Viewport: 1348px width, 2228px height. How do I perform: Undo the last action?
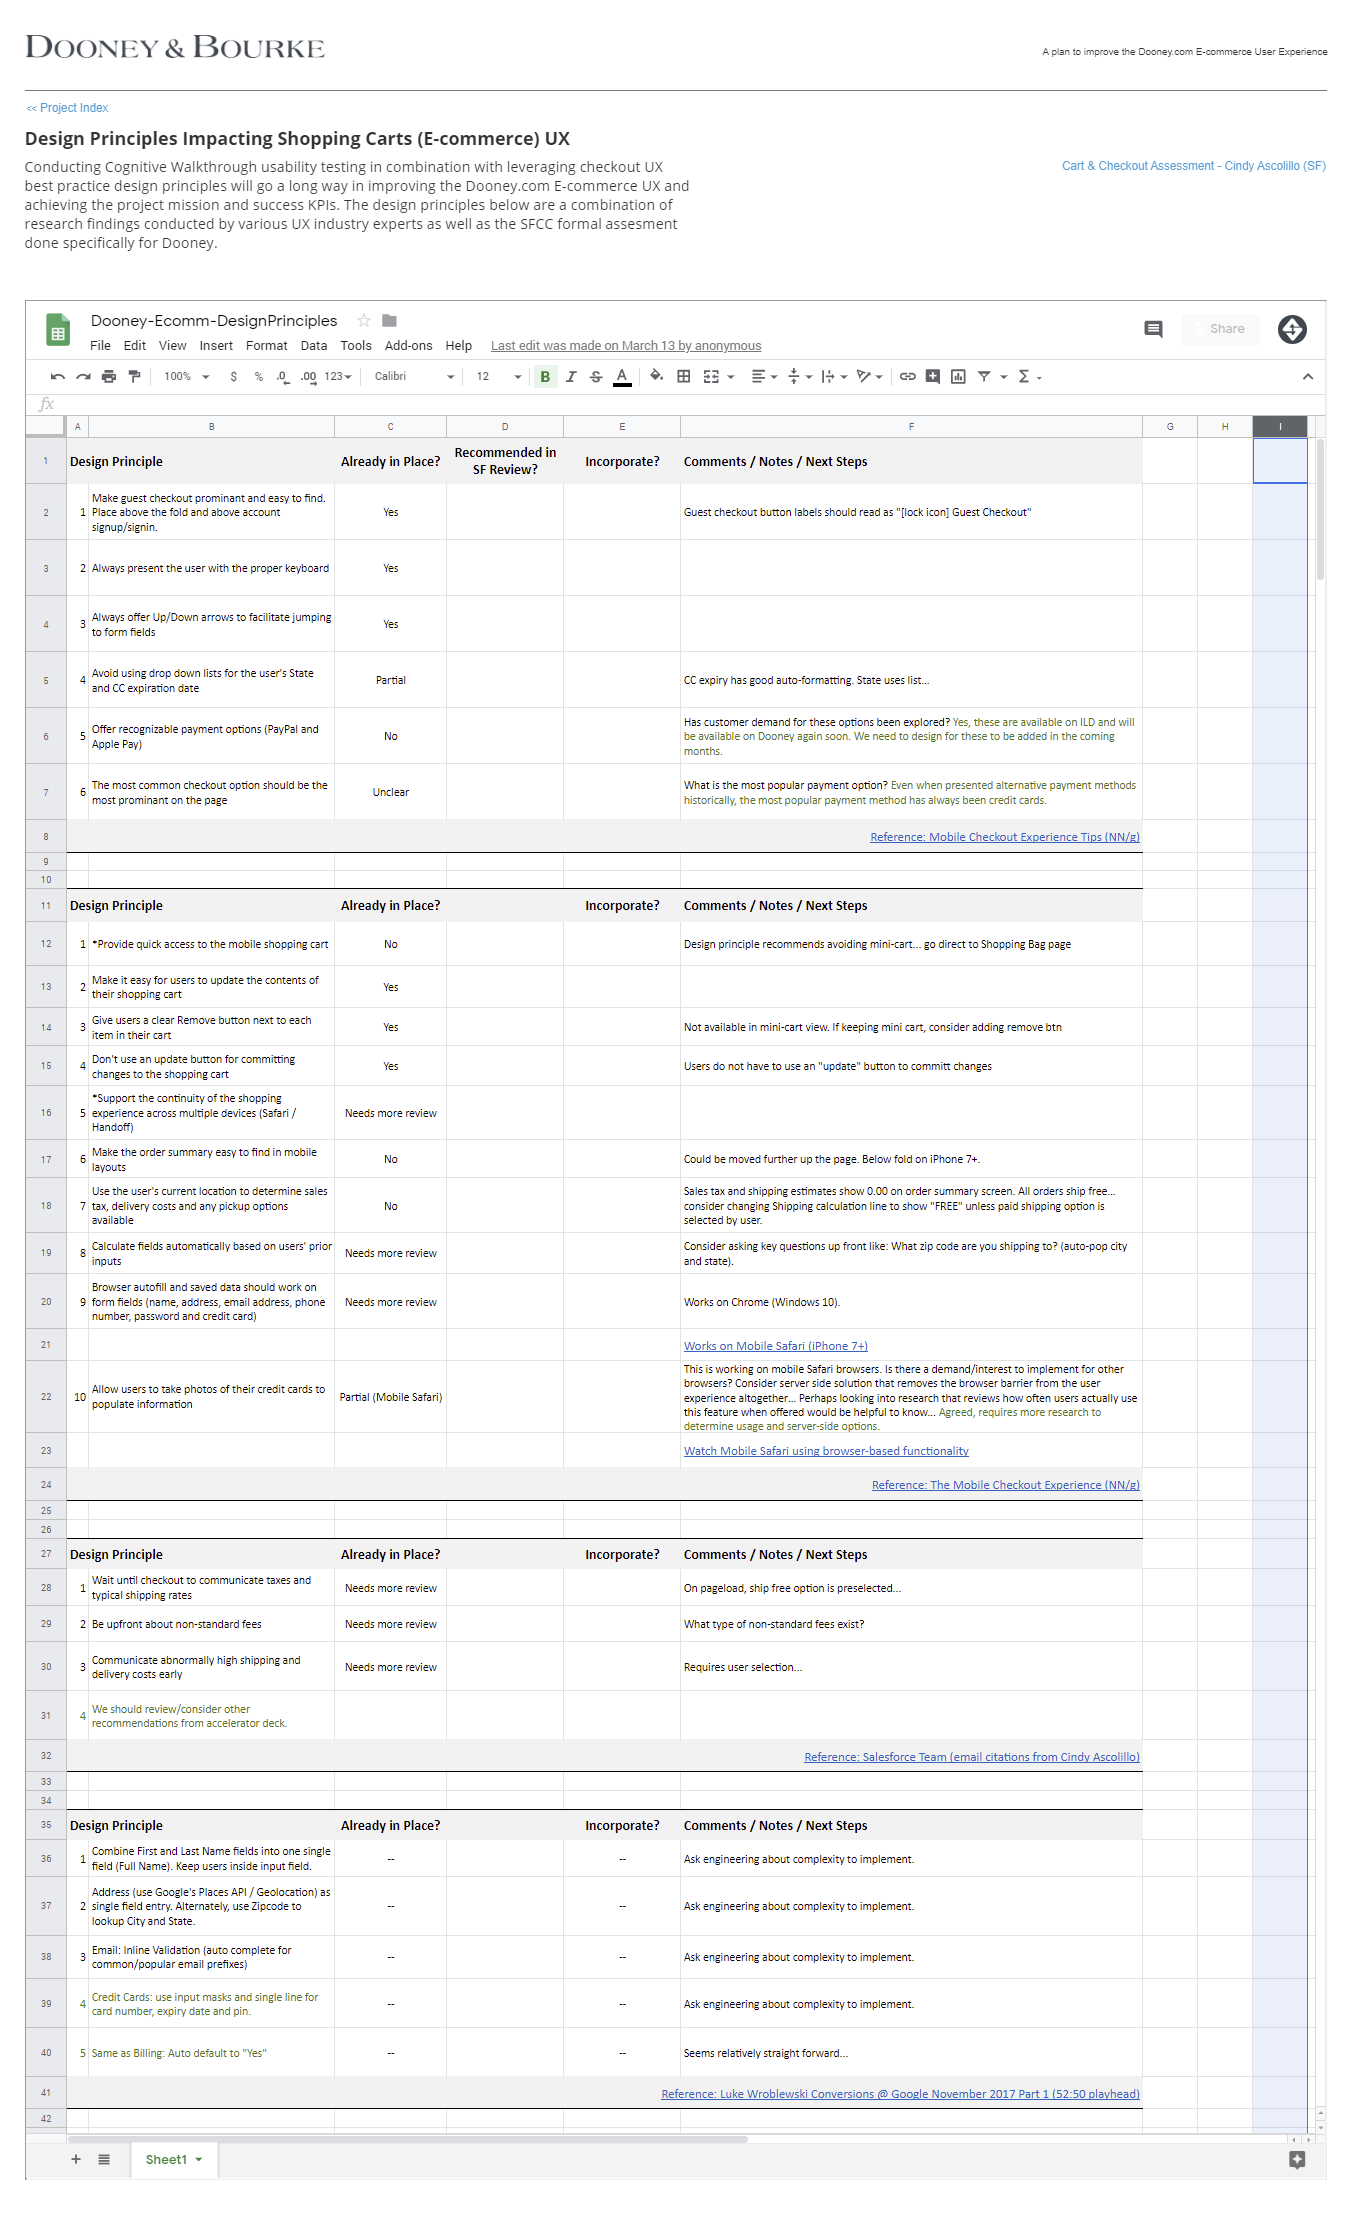58,377
